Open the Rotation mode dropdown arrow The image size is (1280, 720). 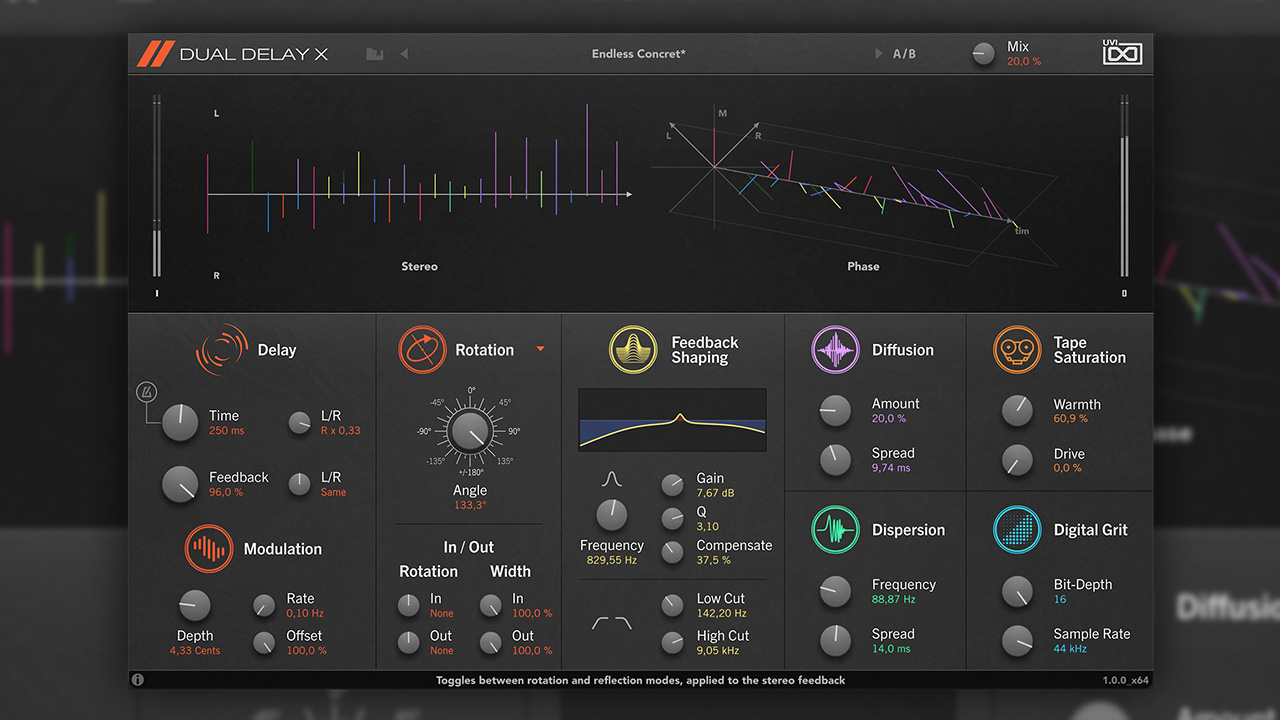coord(541,350)
